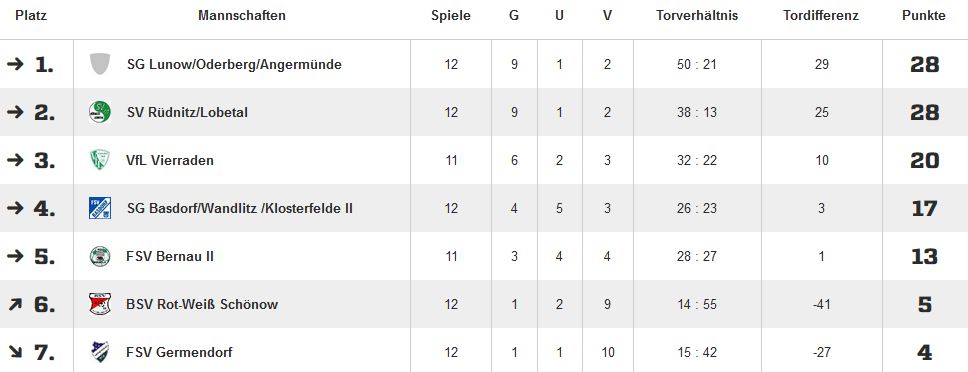The image size is (968, 372).
Task: Click the SG Lunow/Oderberg/Angermünde gray shield logo
Action: [100, 64]
